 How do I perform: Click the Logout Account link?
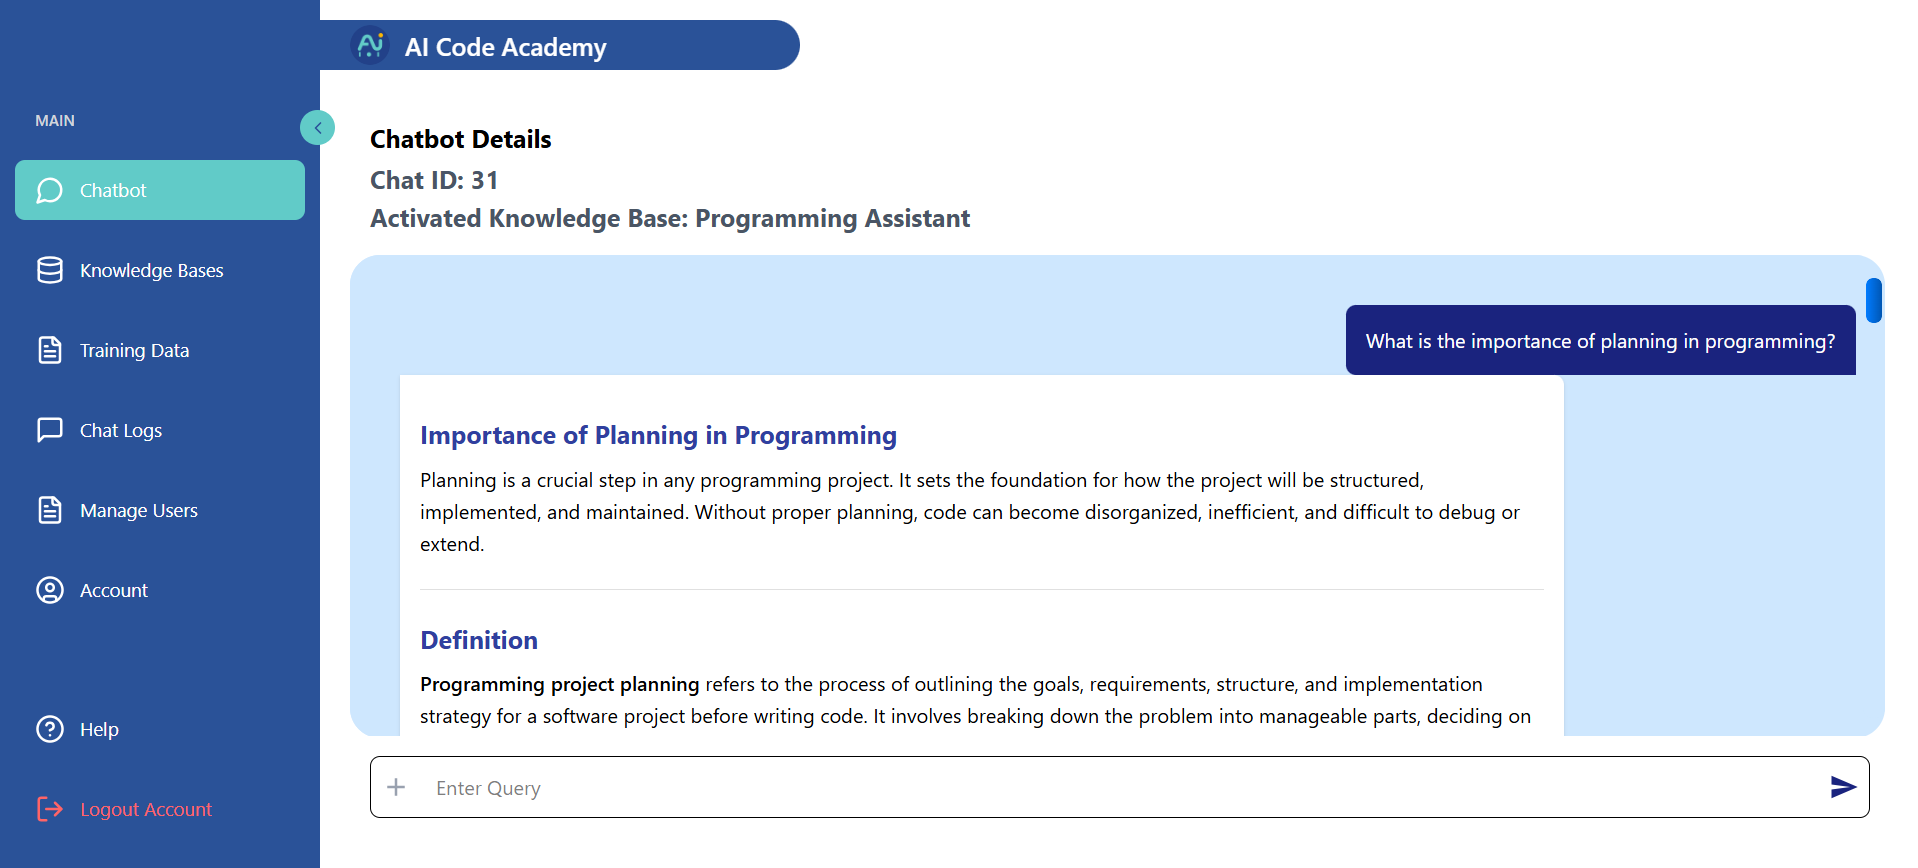145,809
